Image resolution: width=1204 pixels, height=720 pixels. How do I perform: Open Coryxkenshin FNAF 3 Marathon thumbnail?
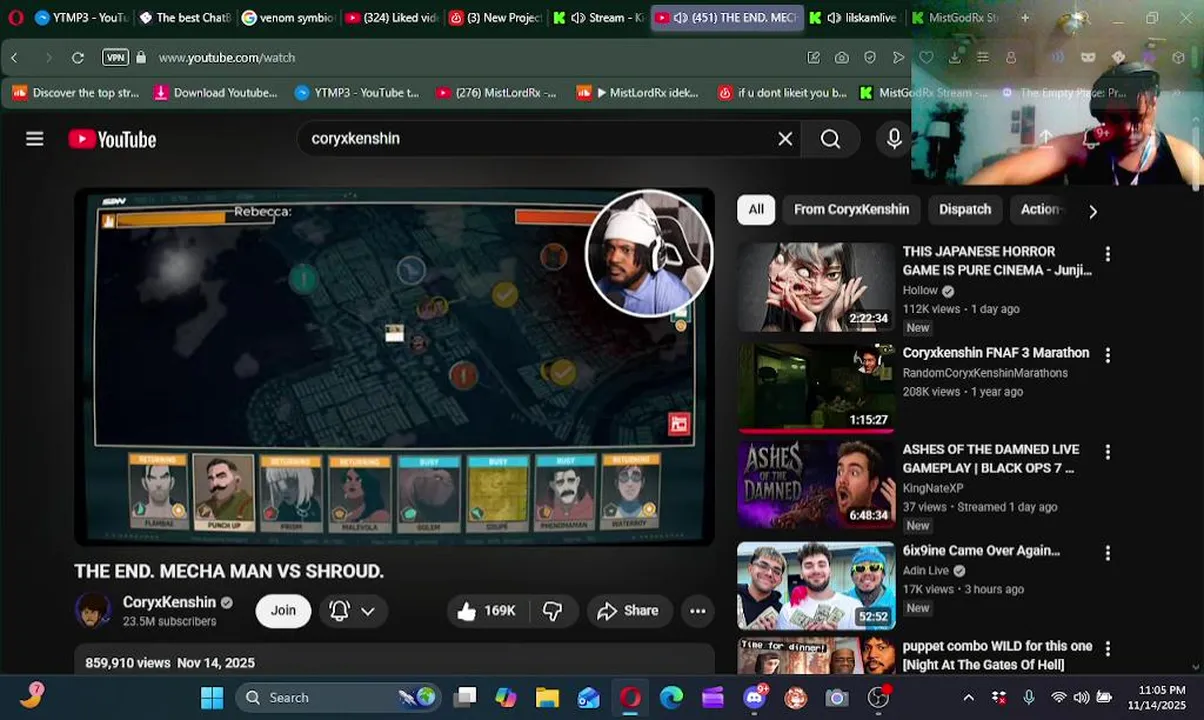(x=816, y=388)
